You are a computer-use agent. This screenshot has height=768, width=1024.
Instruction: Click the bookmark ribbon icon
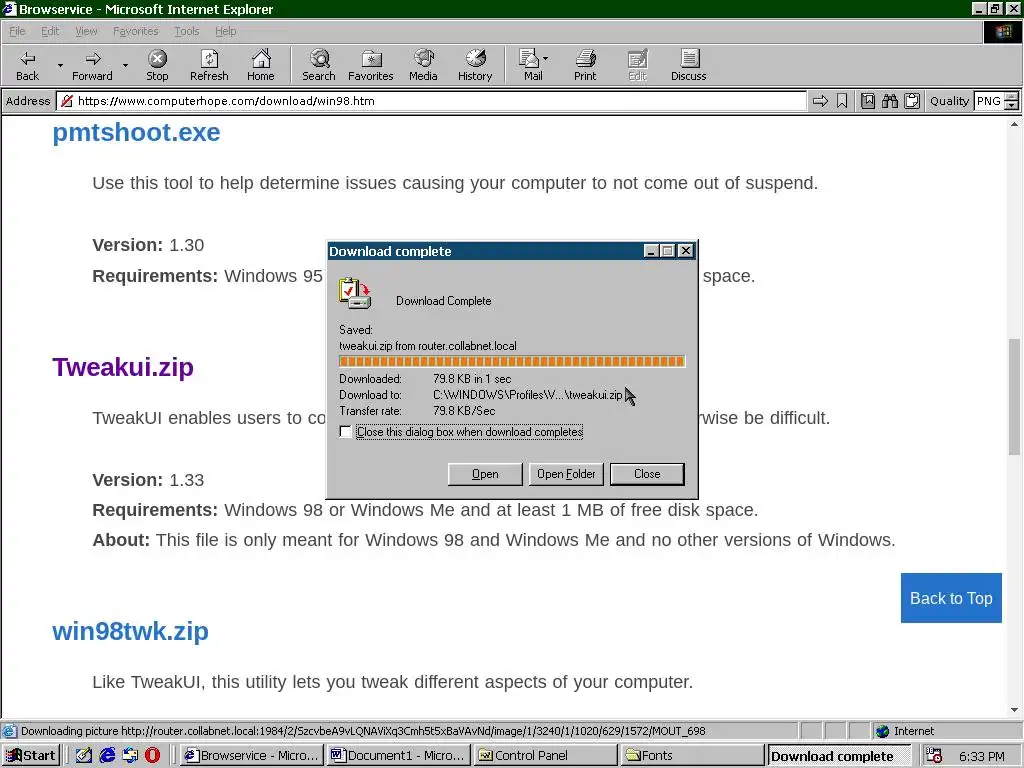point(842,101)
